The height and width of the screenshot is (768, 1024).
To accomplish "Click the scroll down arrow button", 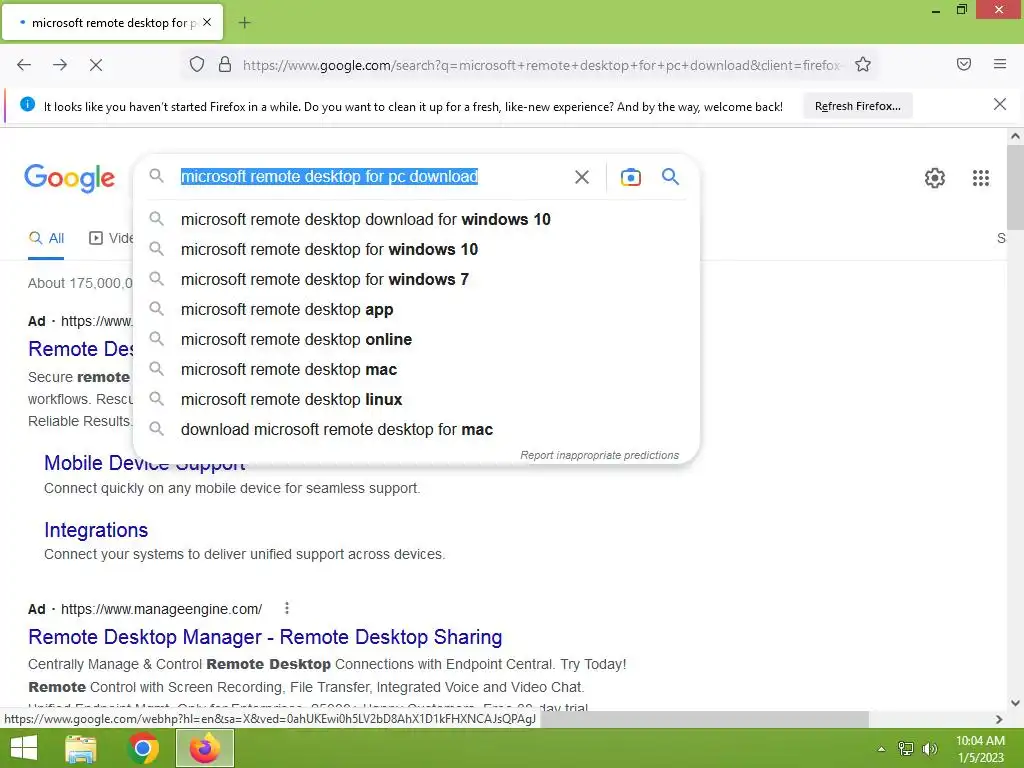I will click(1015, 703).
